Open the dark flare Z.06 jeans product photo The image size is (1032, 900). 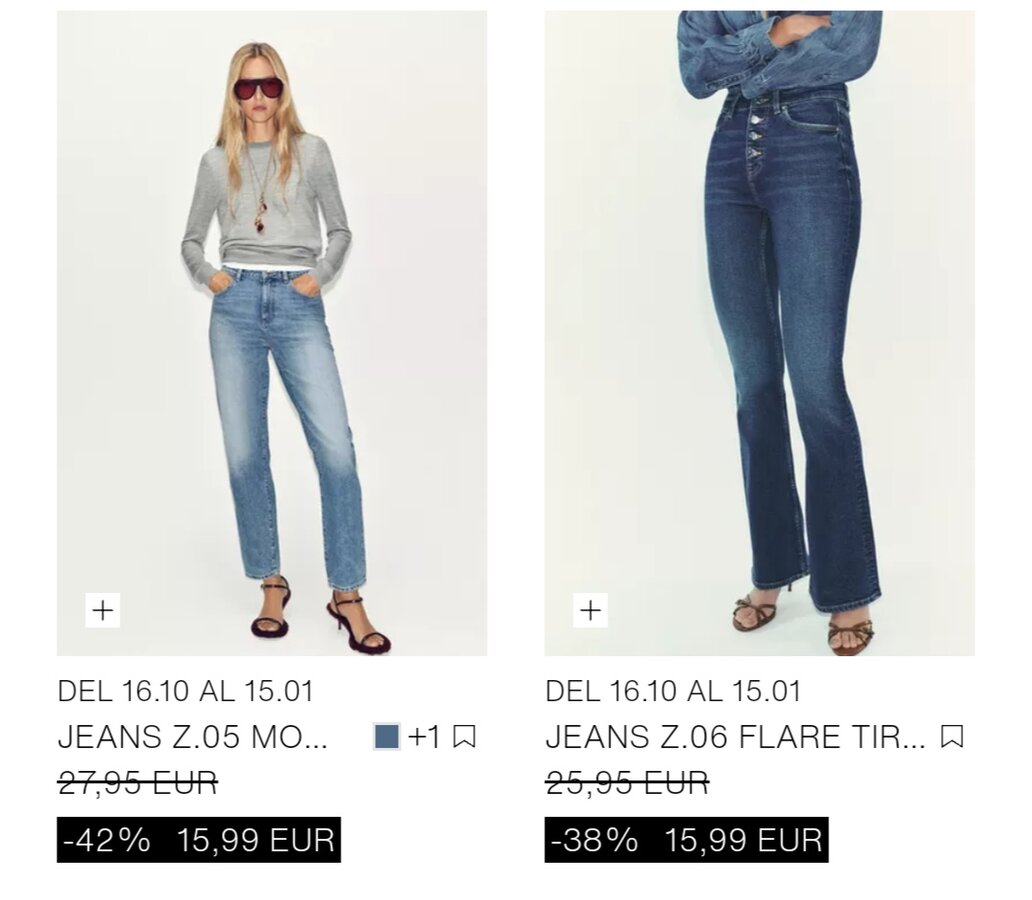(760, 333)
